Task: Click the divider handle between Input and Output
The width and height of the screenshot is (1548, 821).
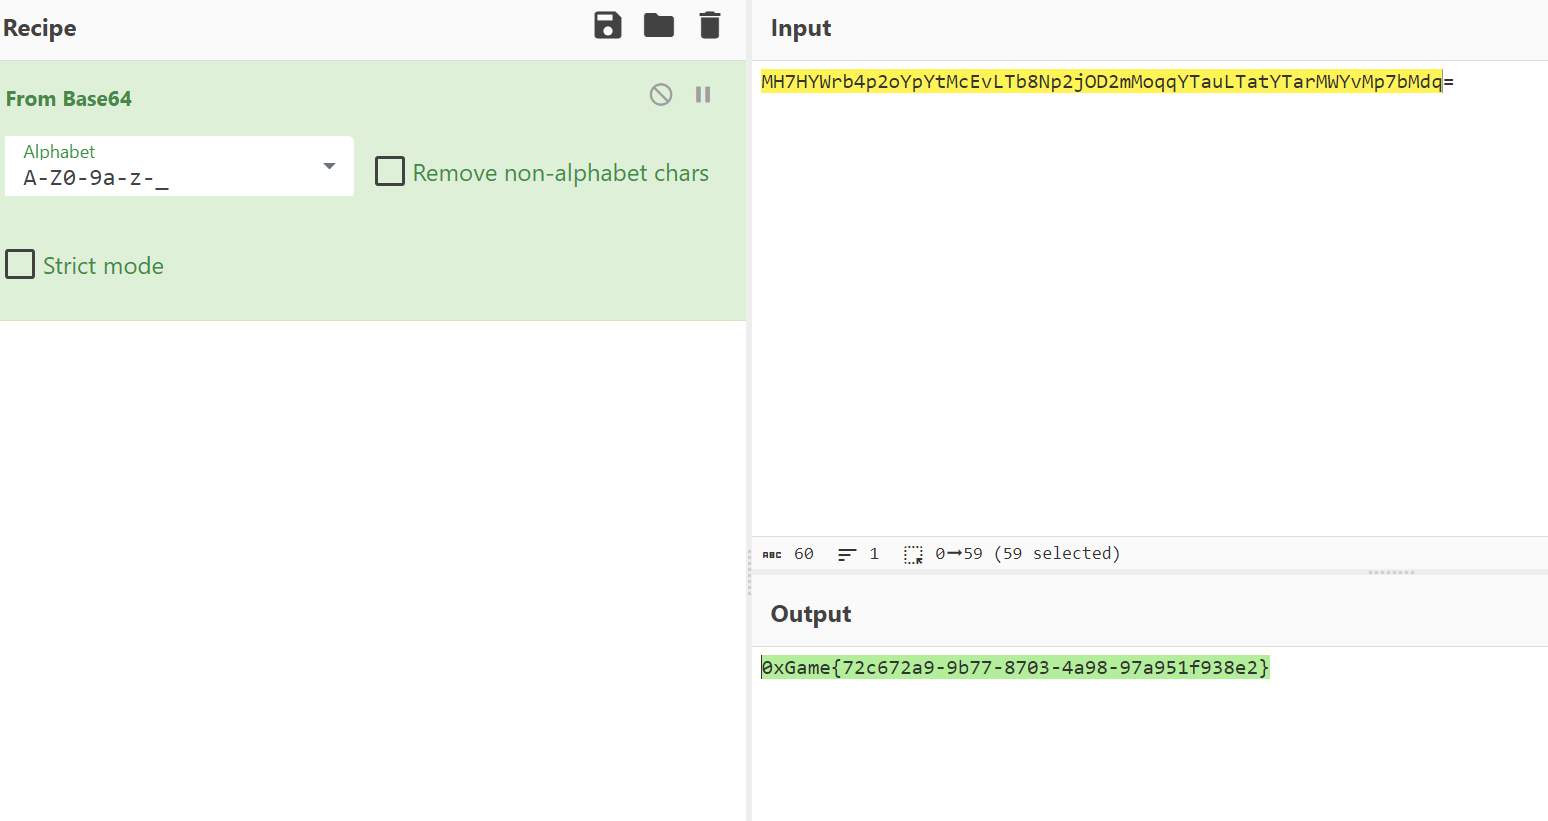Action: [x=1391, y=573]
